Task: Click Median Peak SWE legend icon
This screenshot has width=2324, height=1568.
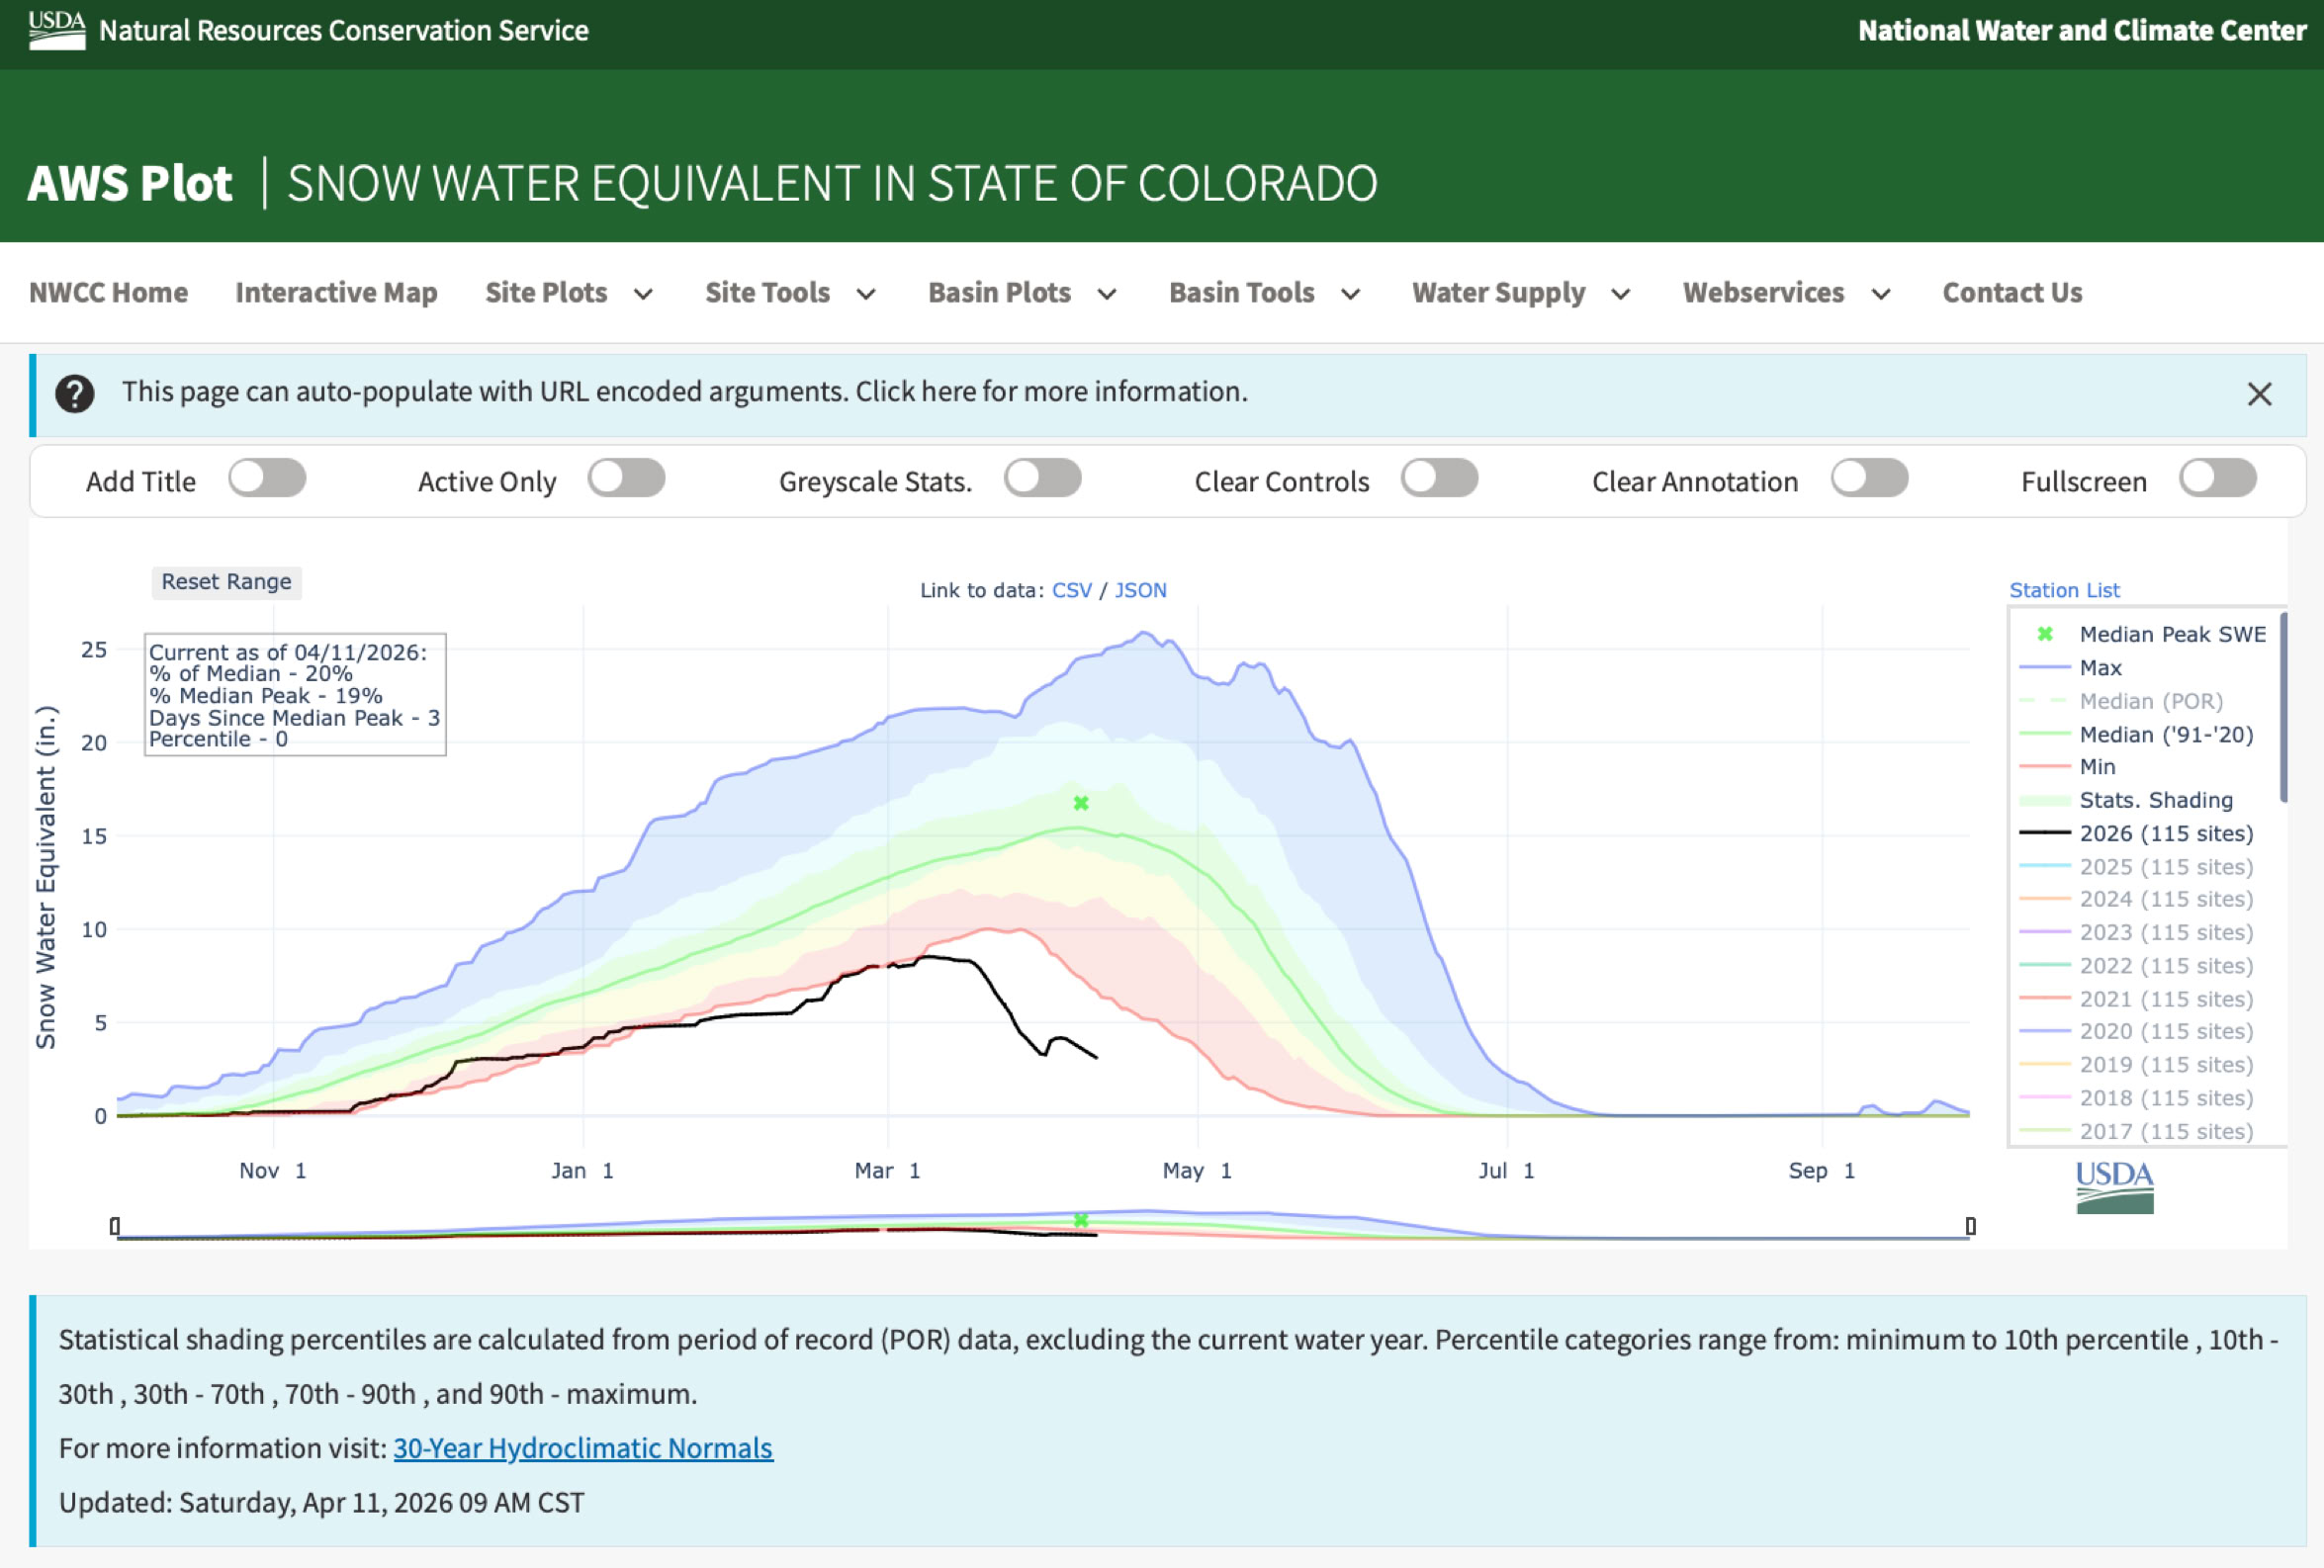Action: [x=2045, y=634]
